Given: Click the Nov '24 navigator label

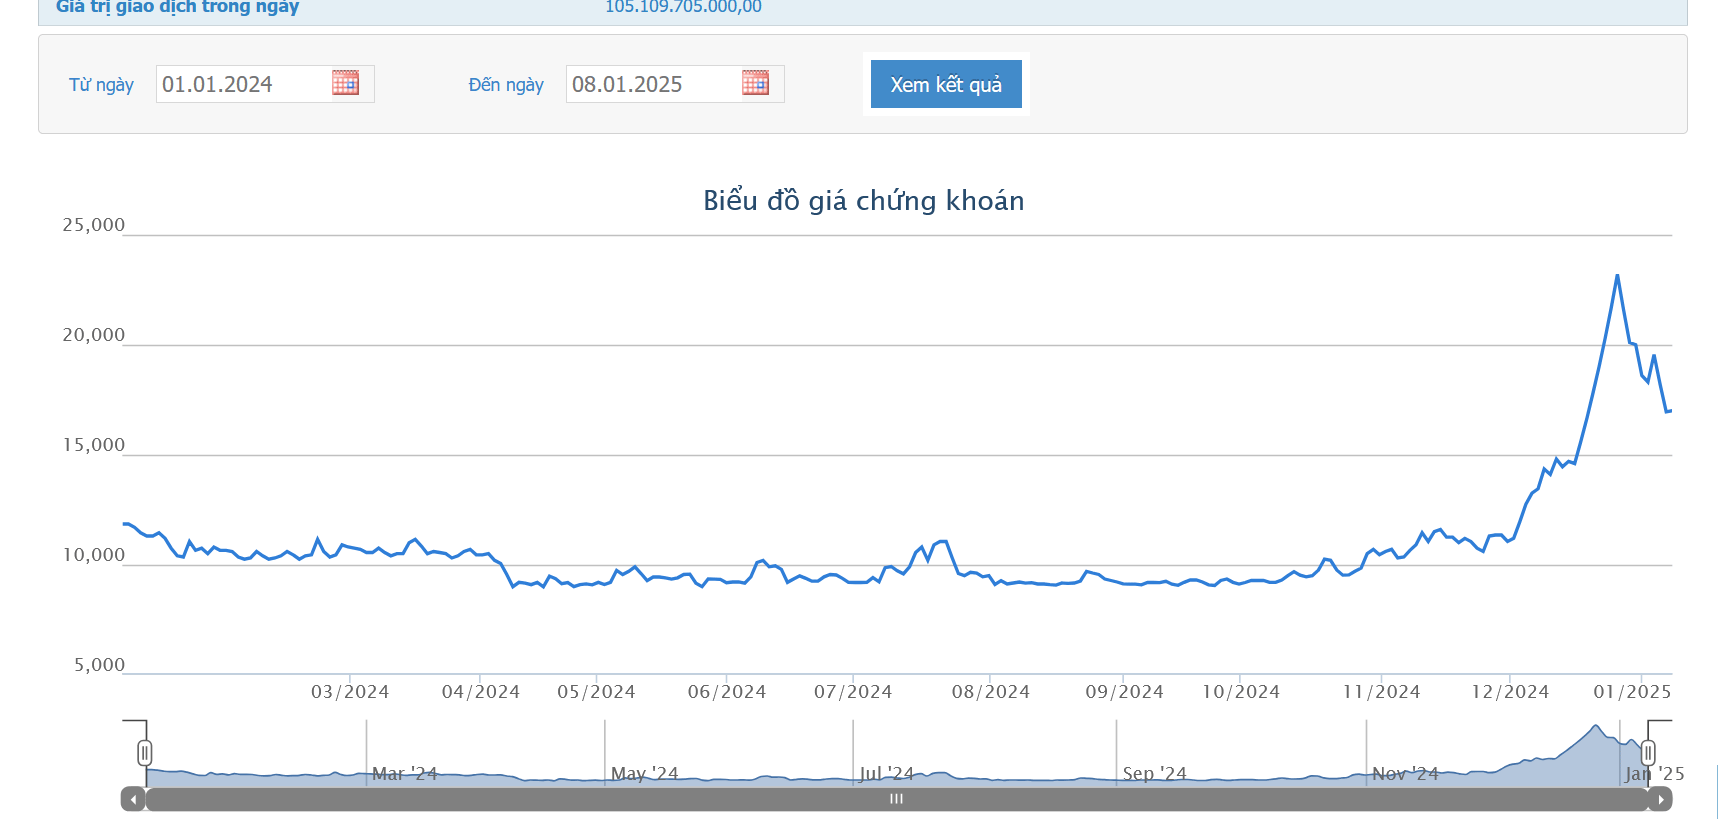Looking at the screenshot, I should point(1405,774).
